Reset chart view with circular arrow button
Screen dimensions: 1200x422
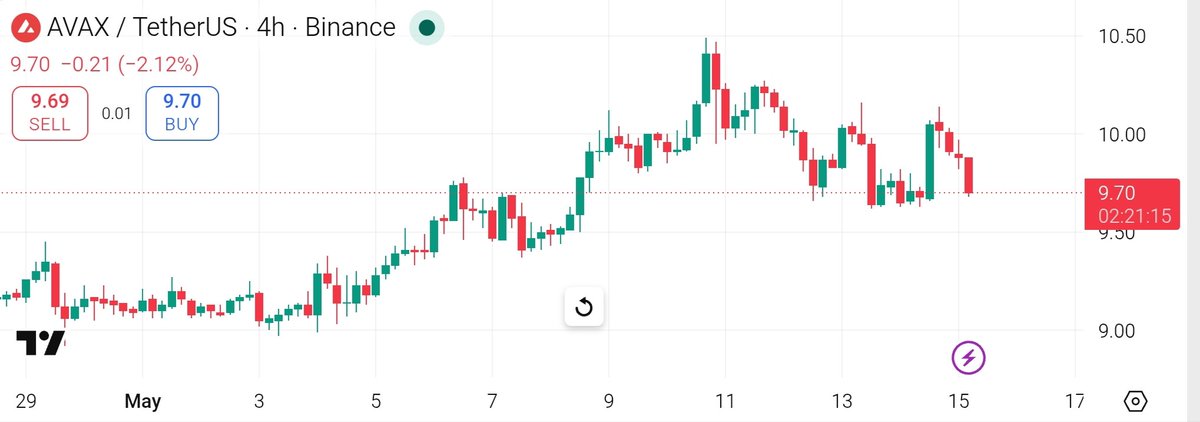[585, 307]
